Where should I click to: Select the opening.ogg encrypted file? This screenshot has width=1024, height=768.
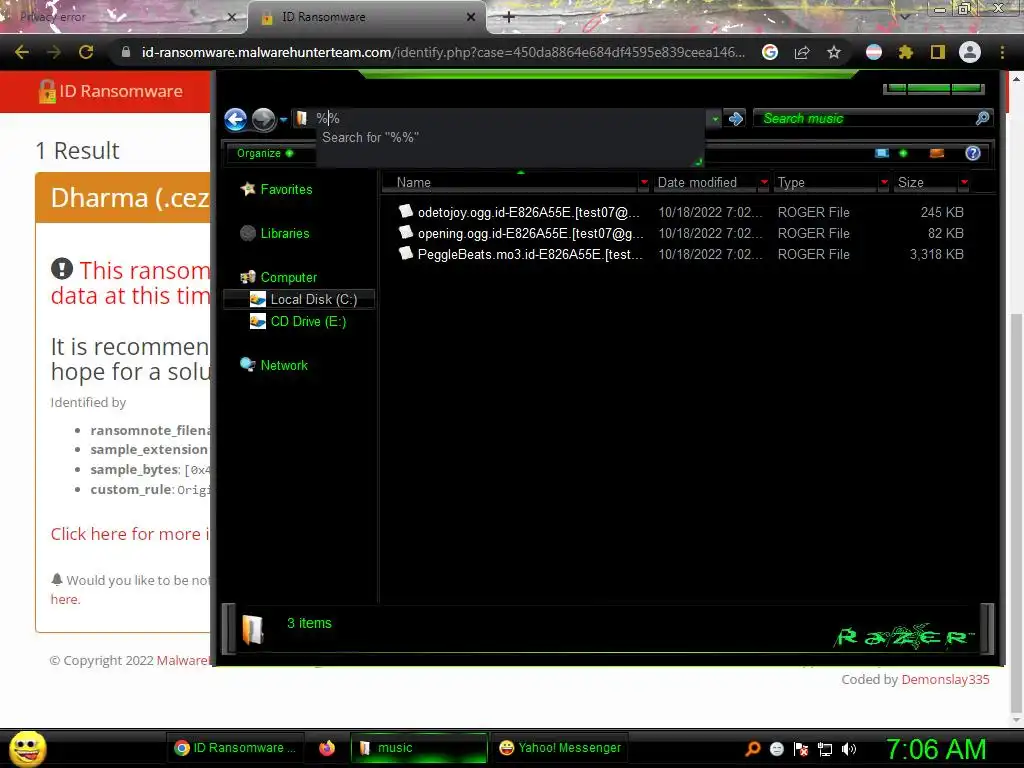coord(530,233)
